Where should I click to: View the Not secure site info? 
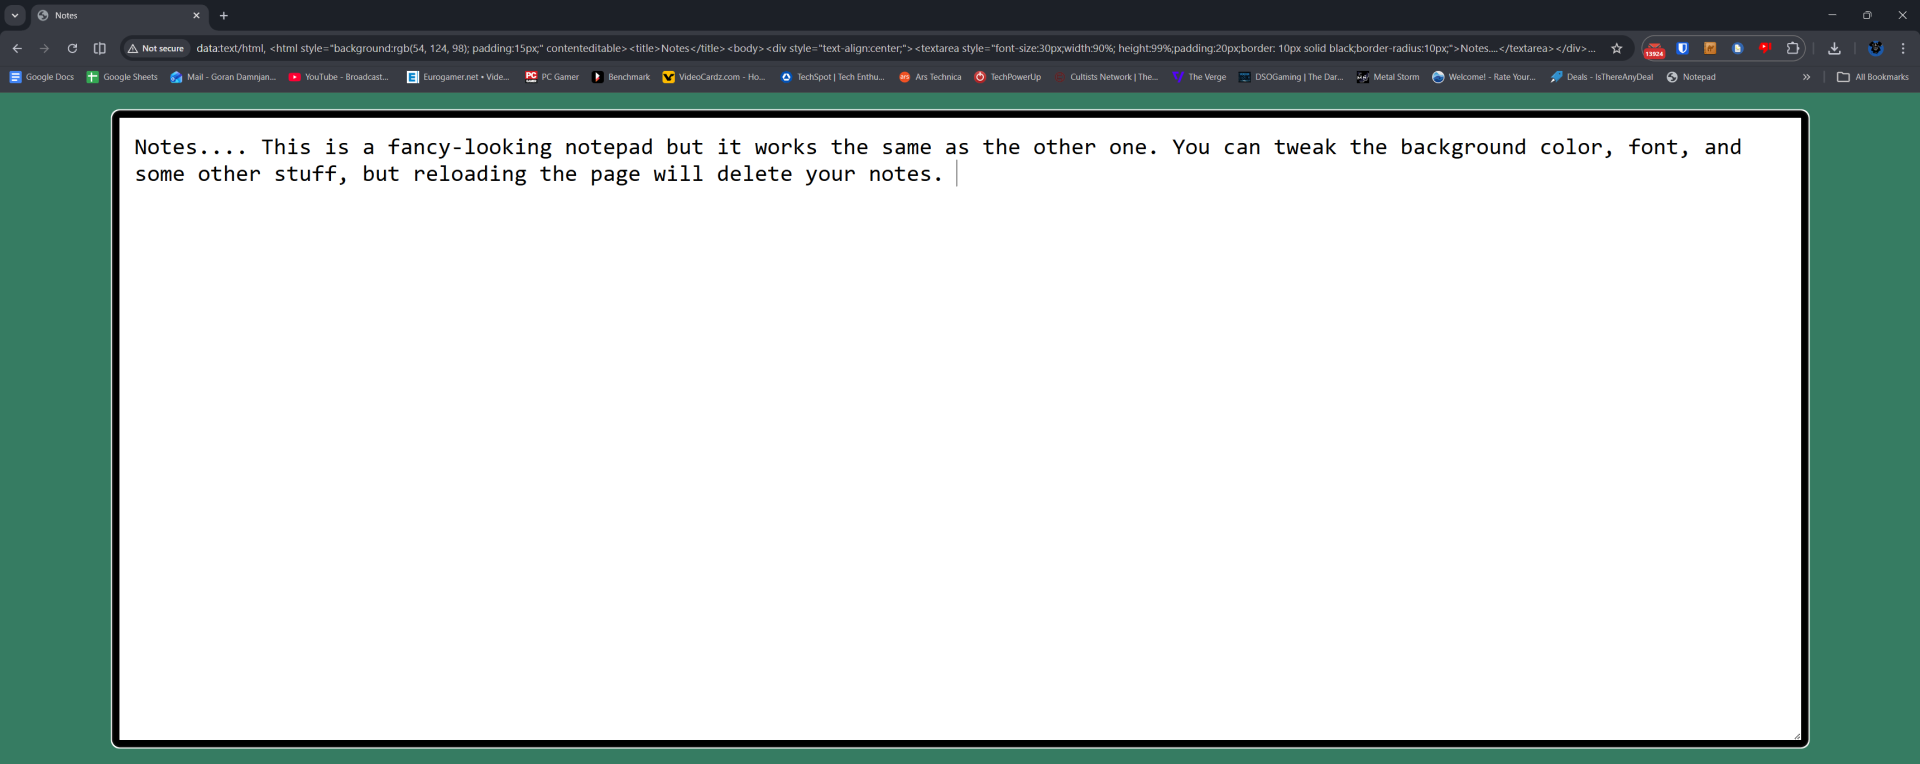(156, 48)
